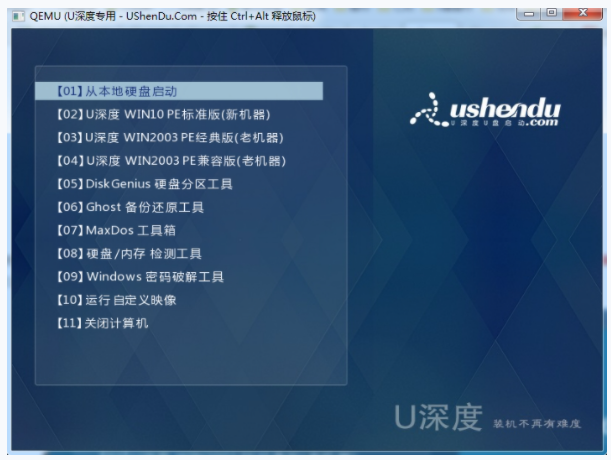
Task: Choose 【02】U深度 WIN10 PE标准版(新机器)
Action: click(163, 114)
